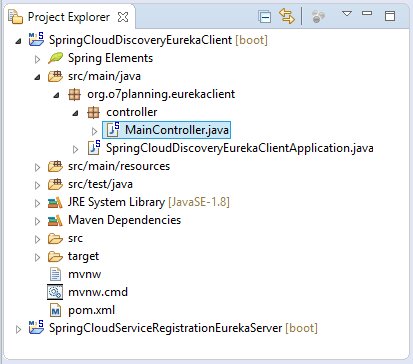Viewport: 413px width, 364px height.
Task: Click the mvnw text file icon
Action: [55, 274]
